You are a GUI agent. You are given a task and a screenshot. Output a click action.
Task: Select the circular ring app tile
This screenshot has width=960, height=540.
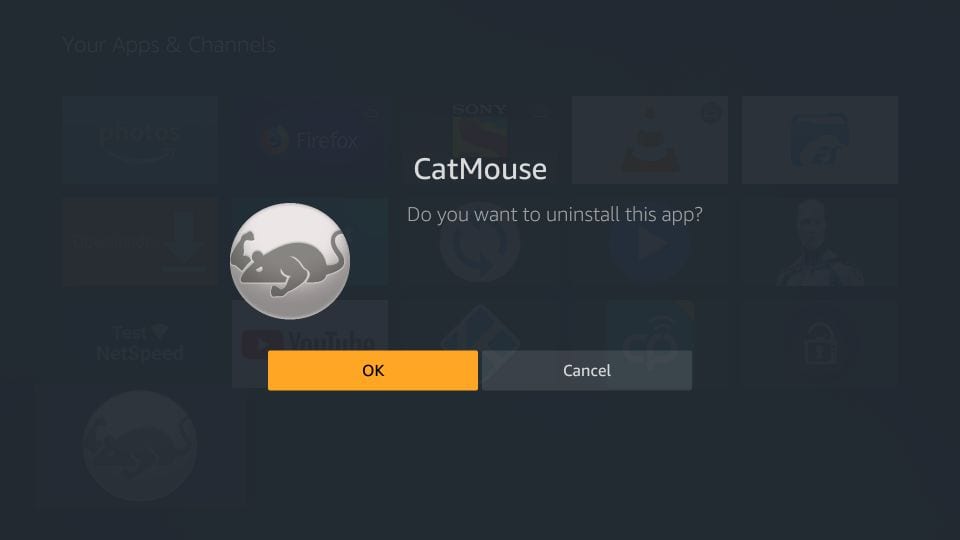coord(480,242)
